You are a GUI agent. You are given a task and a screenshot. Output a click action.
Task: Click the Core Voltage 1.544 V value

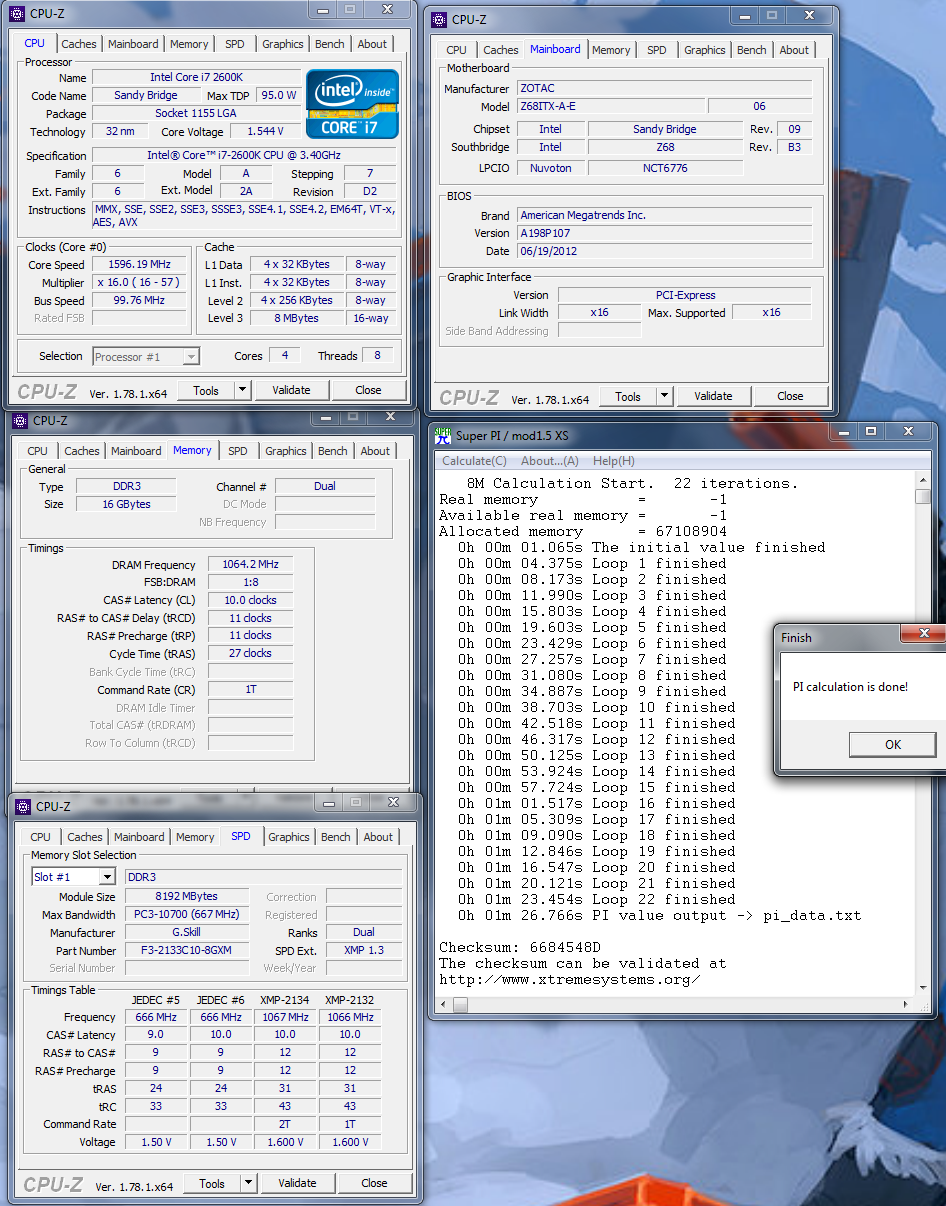265,131
